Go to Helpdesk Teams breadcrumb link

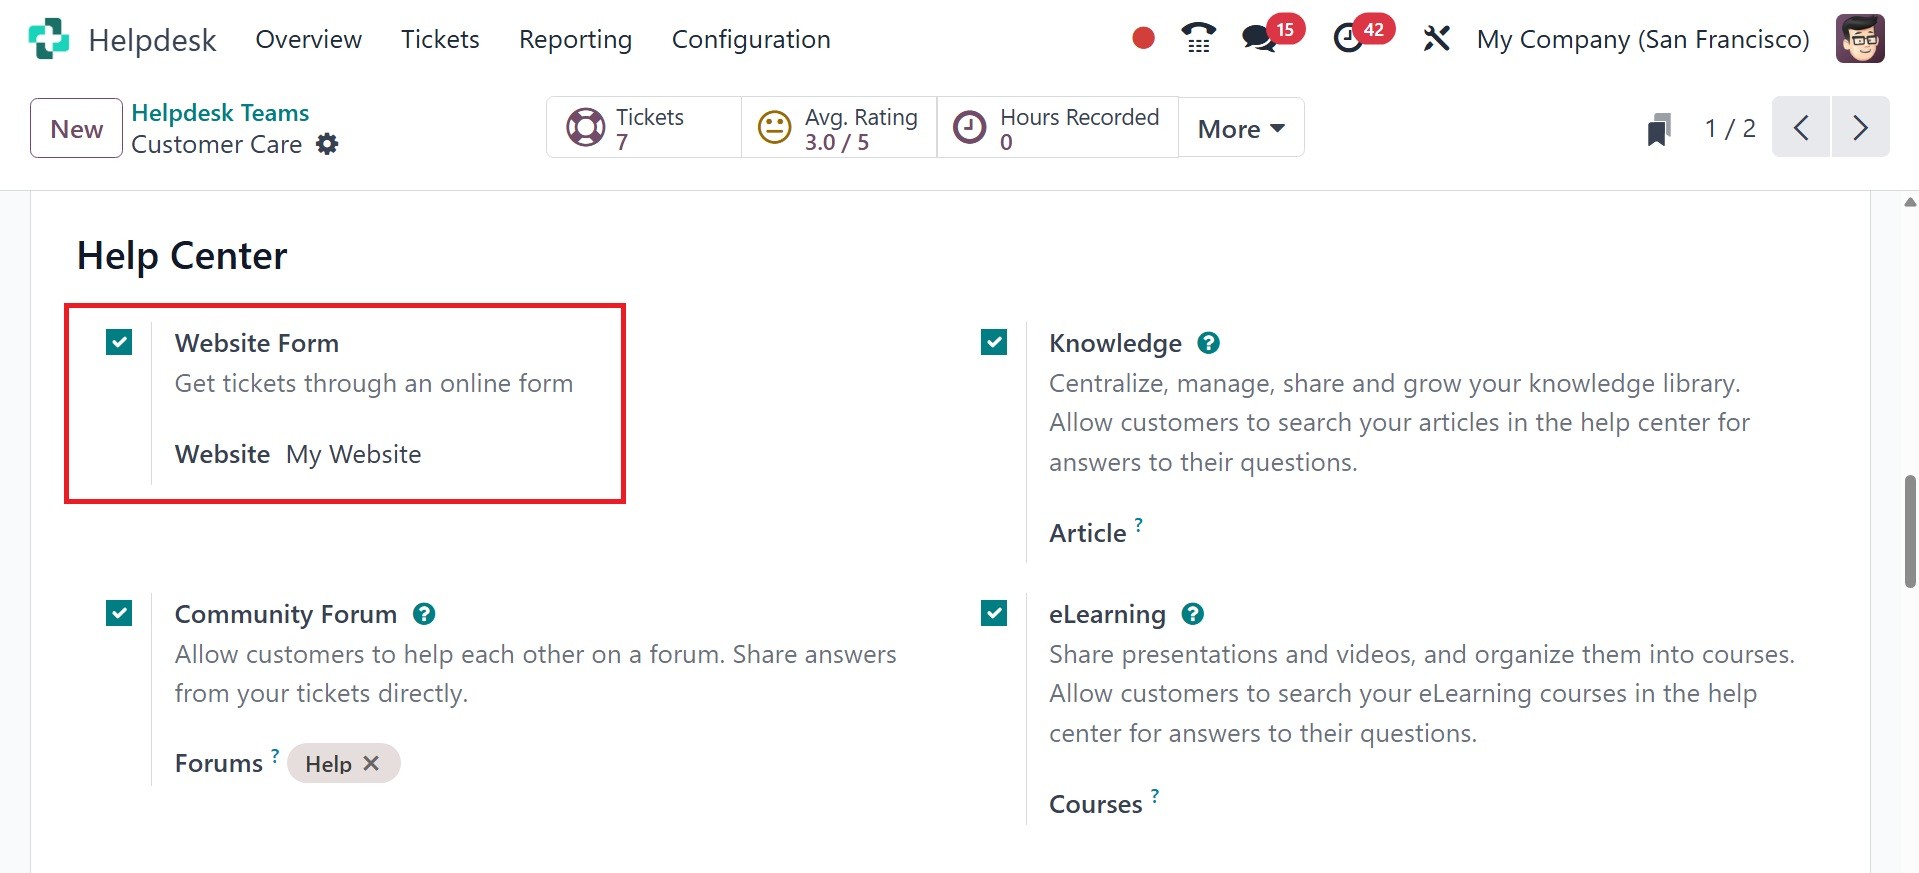pos(220,113)
